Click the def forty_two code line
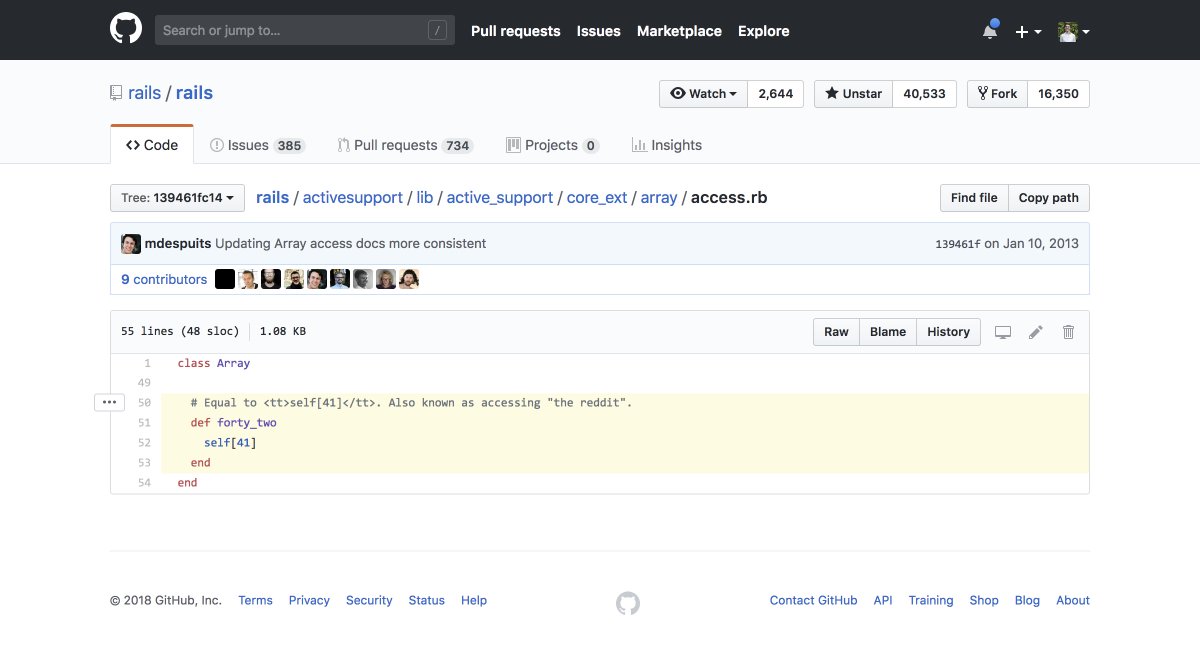The width and height of the screenshot is (1200, 667). pyautogui.click(x=624, y=423)
